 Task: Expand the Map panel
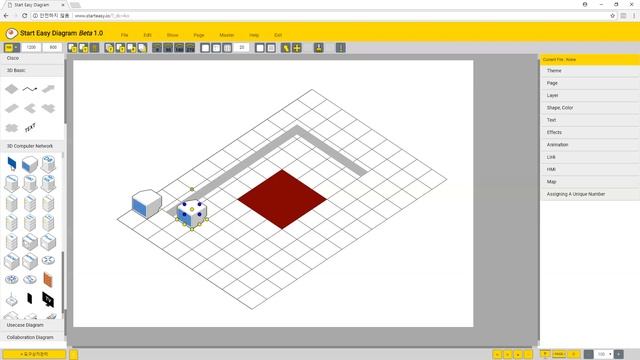pos(590,182)
